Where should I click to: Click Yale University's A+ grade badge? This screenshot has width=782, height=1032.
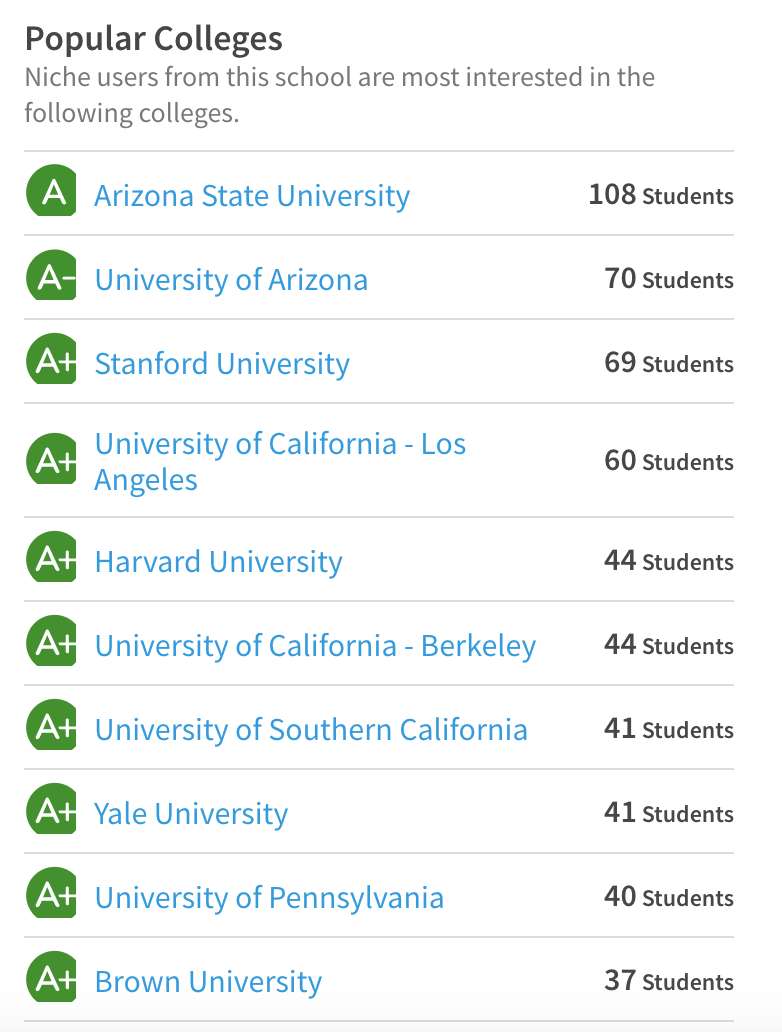(x=51, y=811)
